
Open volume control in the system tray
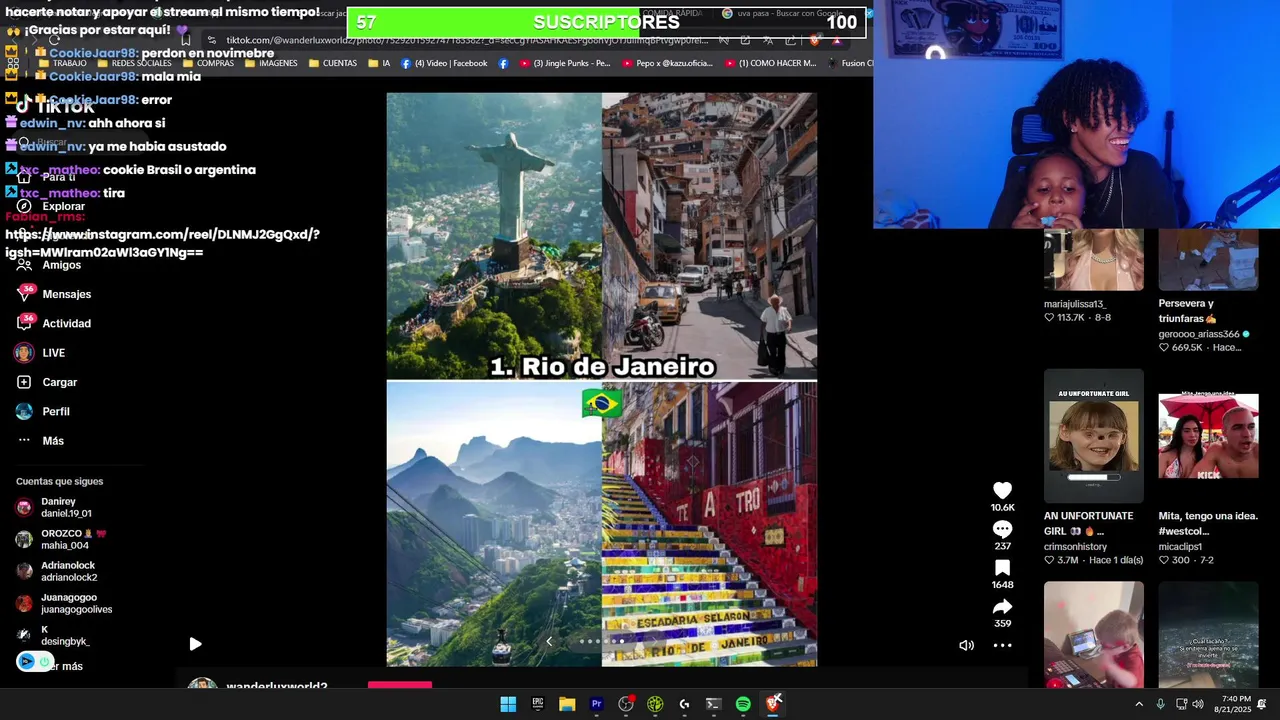click(x=1198, y=704)
